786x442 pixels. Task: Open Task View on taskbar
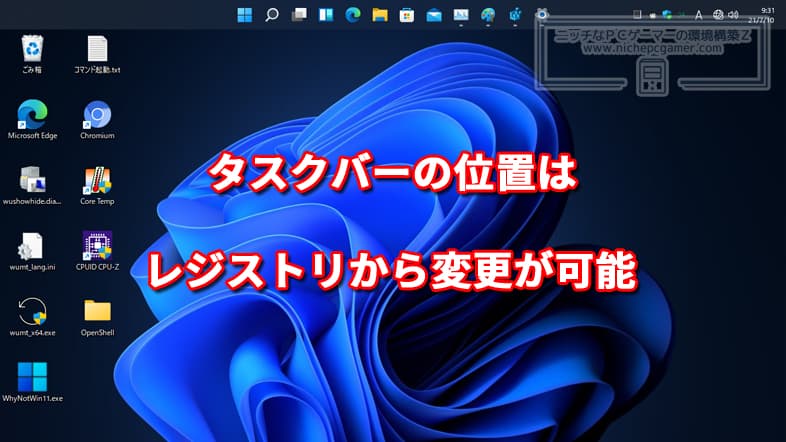pos(299,15)
